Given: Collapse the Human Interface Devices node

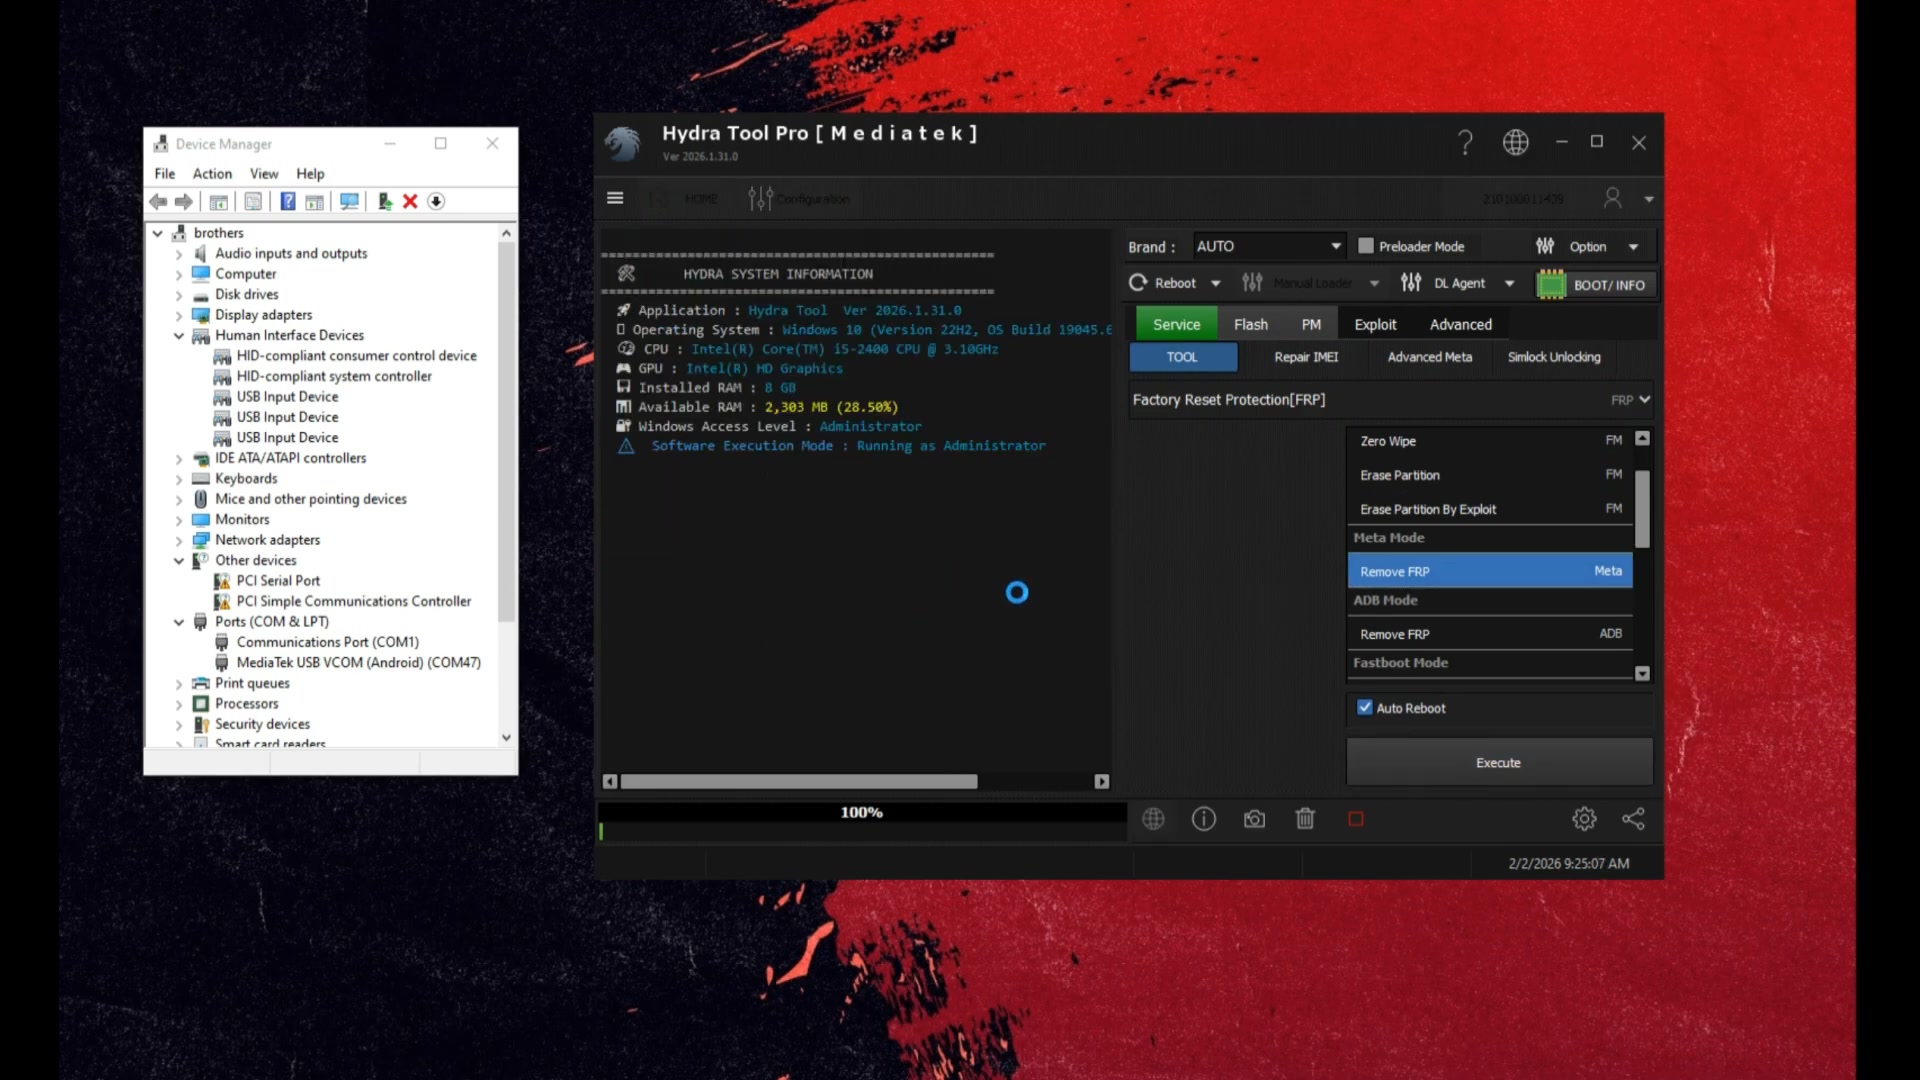Looking at the screenshot, I should click(179, 336).
